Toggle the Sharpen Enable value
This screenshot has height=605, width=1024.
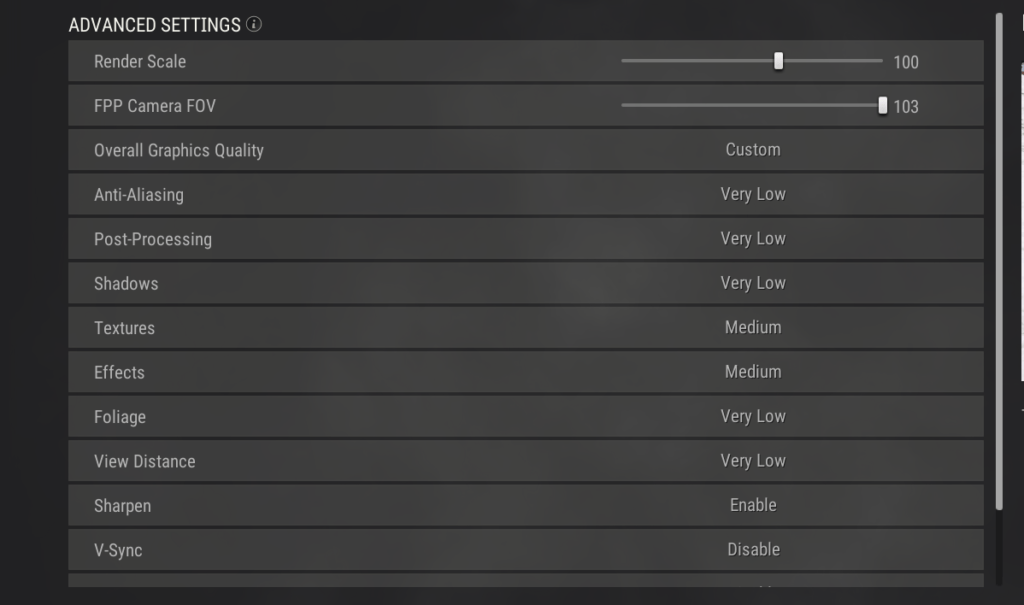pos(753,505)
